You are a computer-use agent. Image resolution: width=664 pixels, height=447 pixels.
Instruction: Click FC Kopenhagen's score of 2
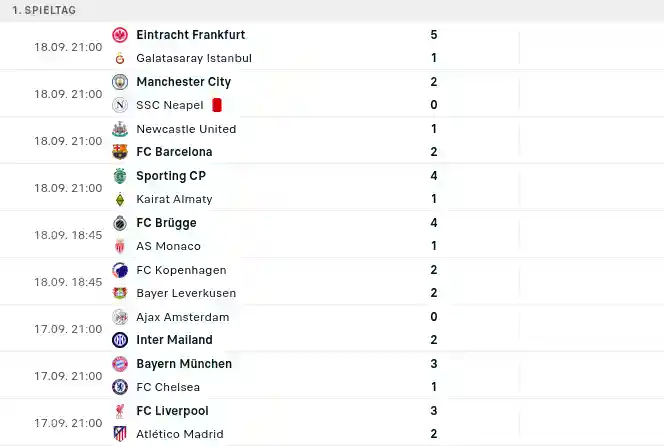pyautogui.click(x=434, y=270)
